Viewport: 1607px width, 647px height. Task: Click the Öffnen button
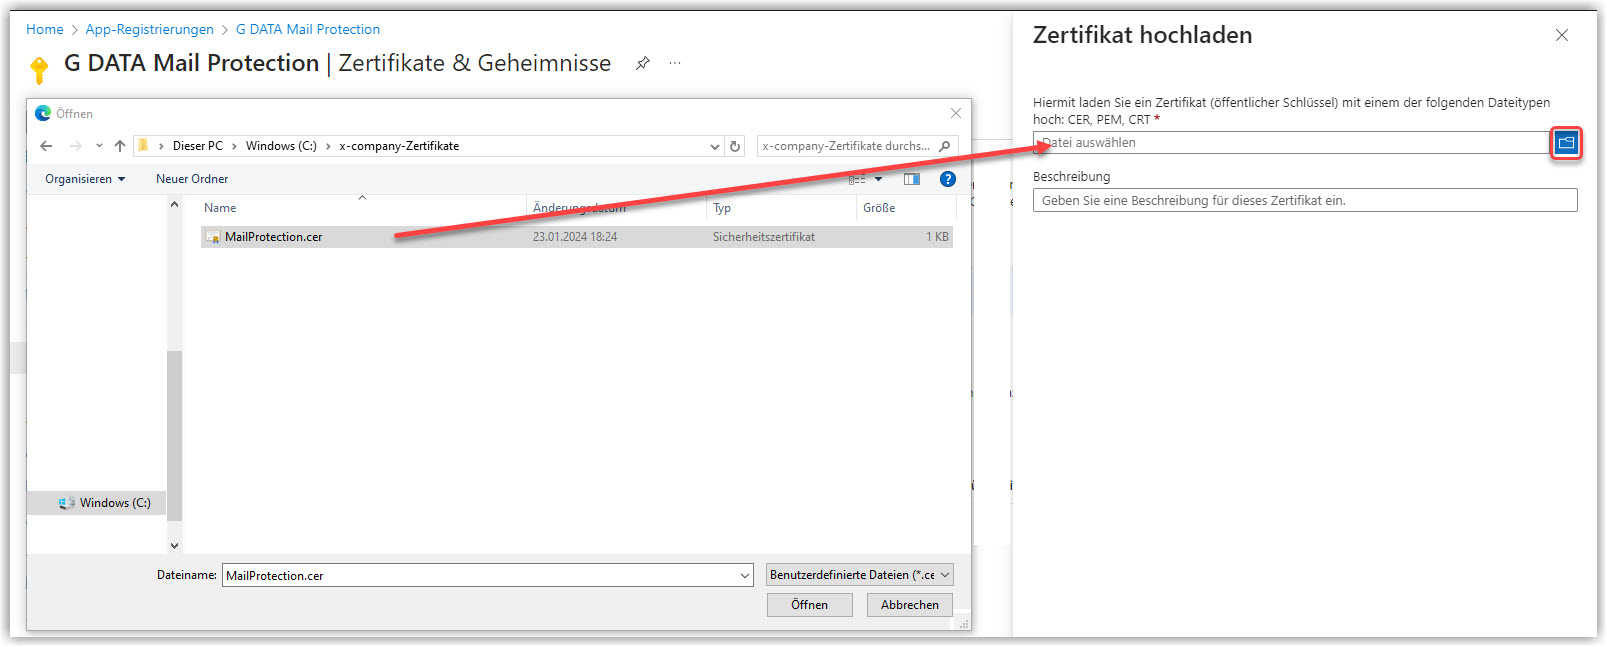point(809,605)
